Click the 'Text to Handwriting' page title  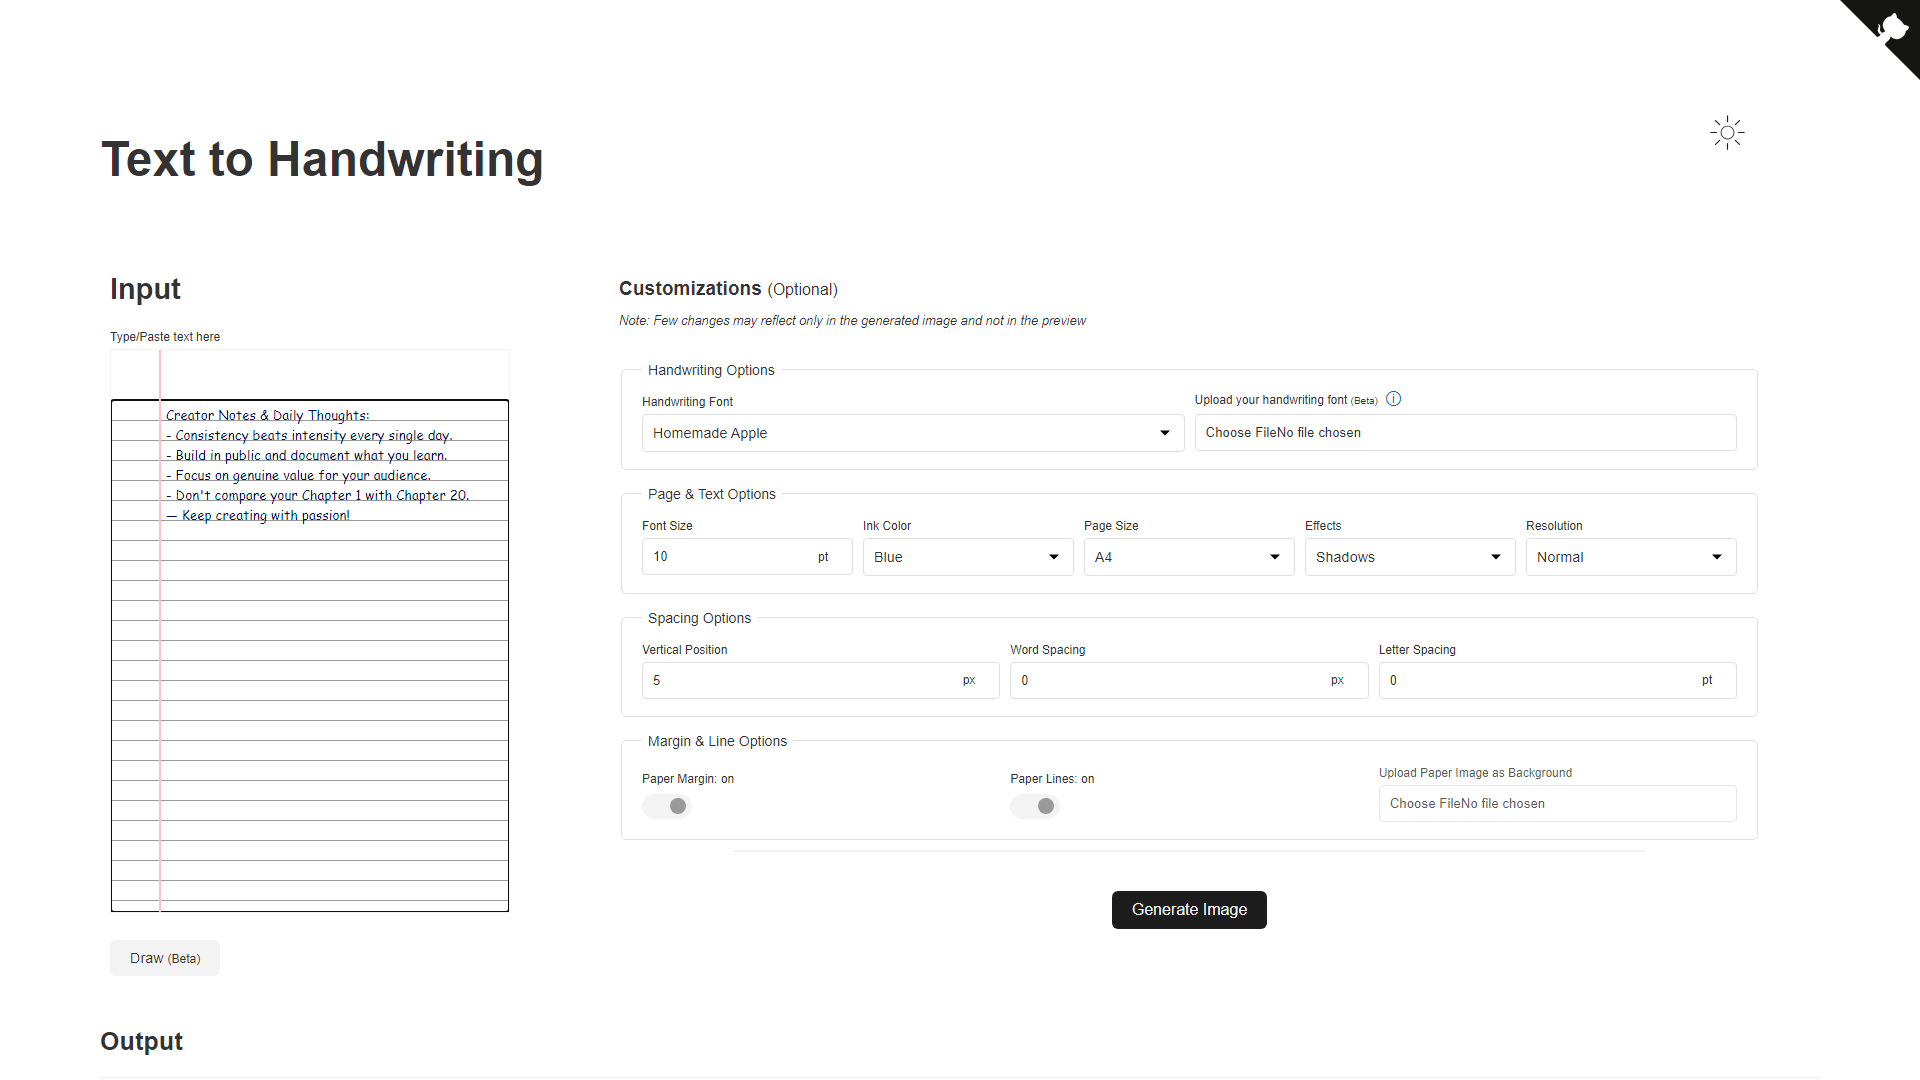[x=322, y=159]
